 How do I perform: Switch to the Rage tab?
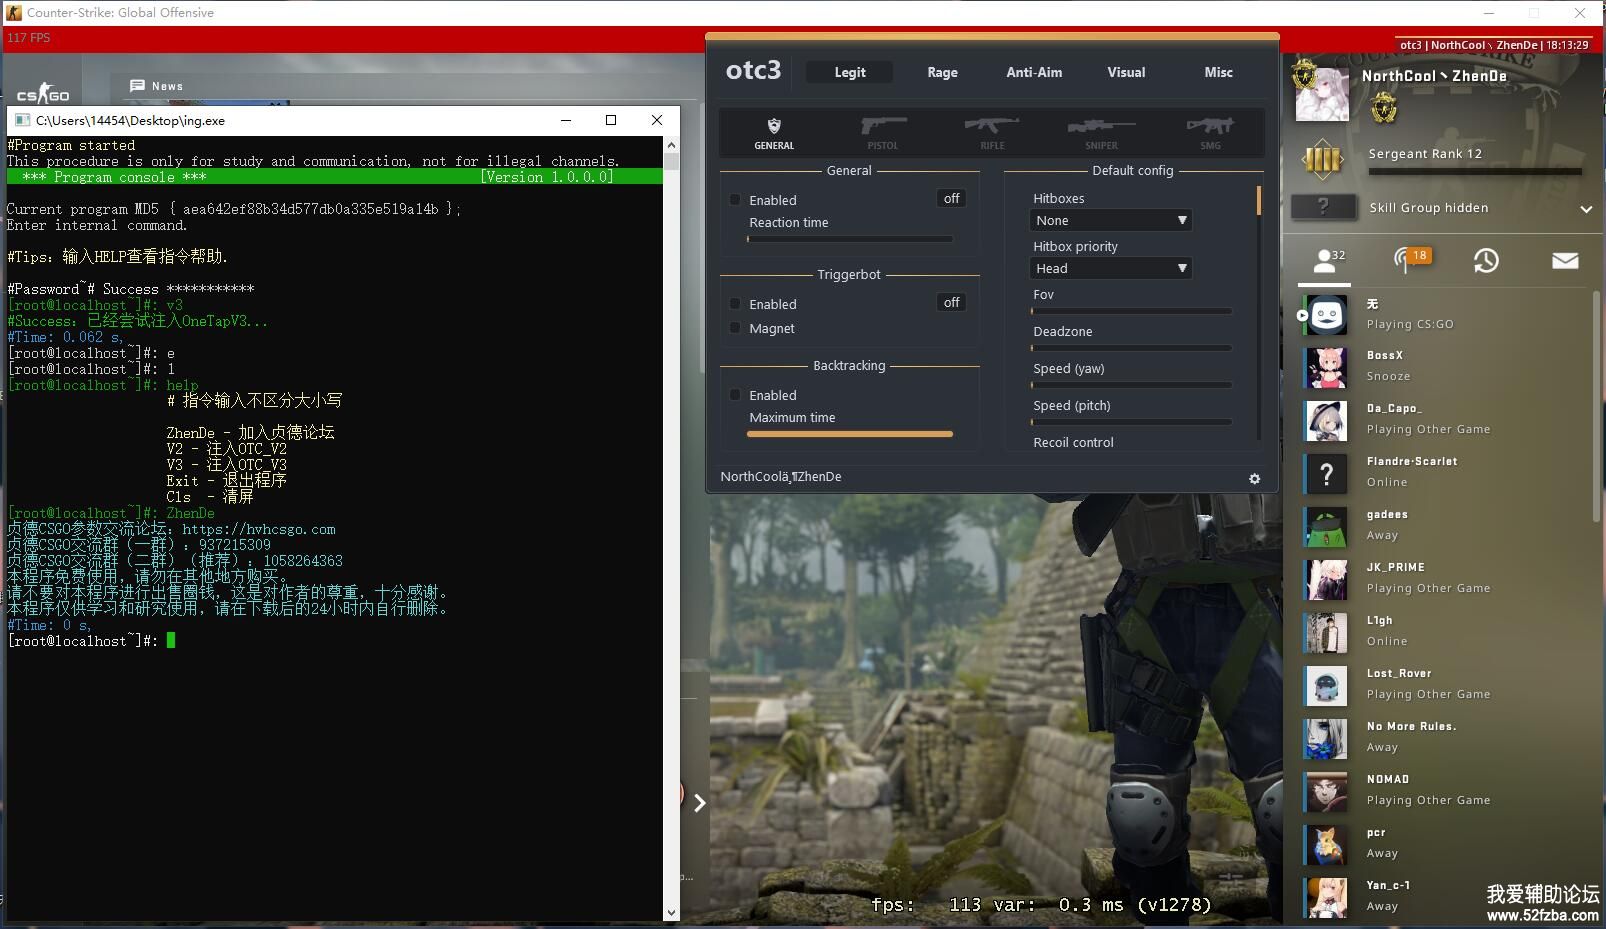942,72
